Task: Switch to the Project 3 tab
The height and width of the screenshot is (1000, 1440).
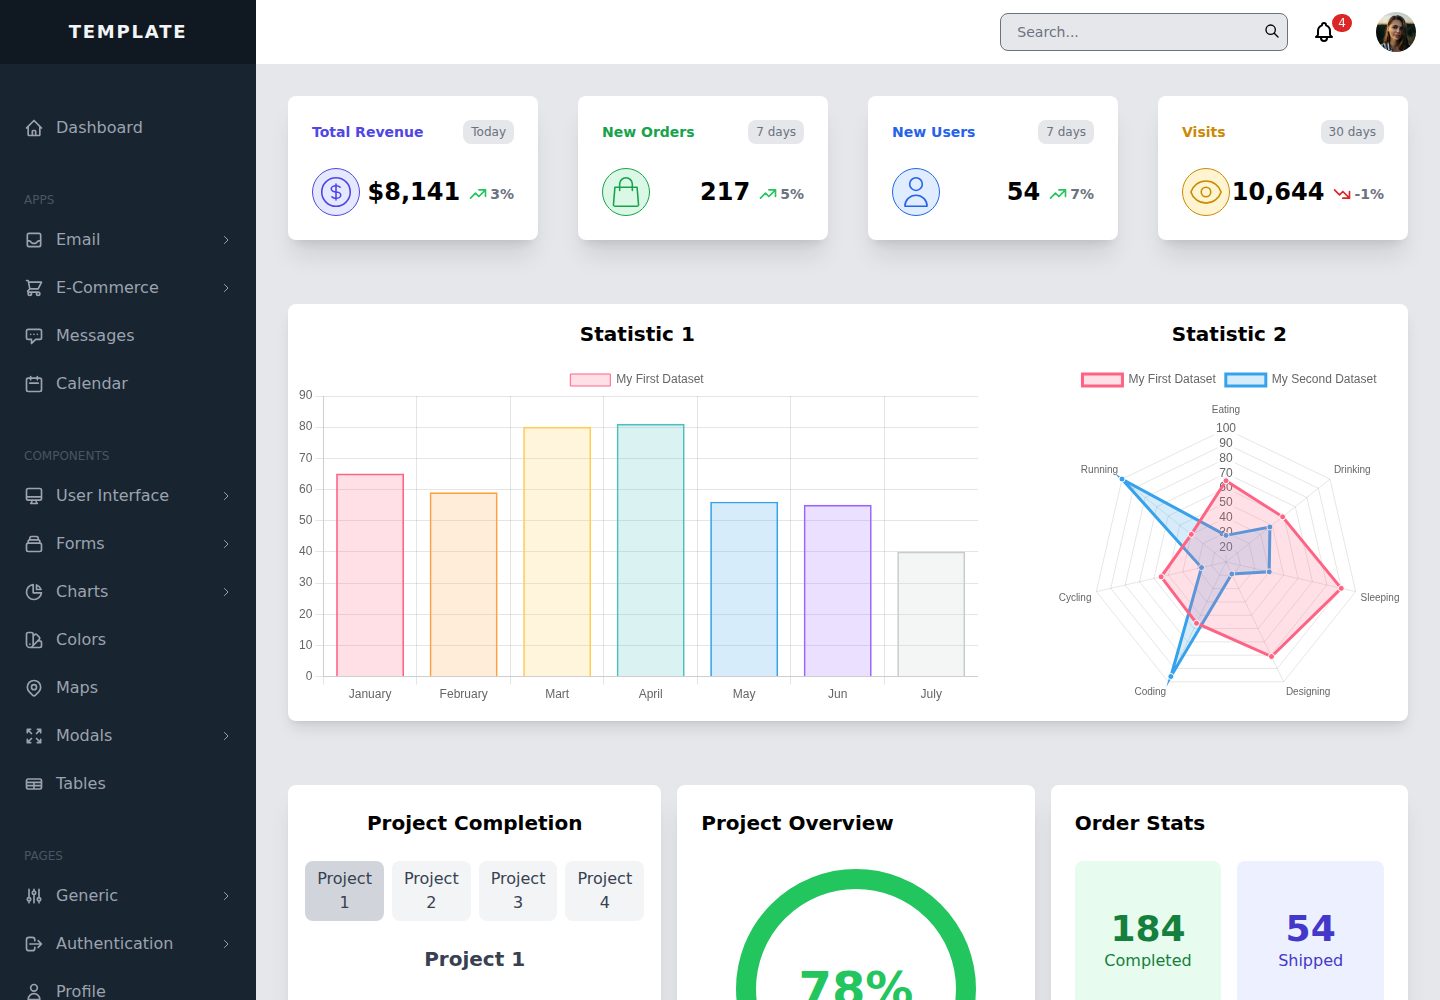Action: tap(518, 890)
